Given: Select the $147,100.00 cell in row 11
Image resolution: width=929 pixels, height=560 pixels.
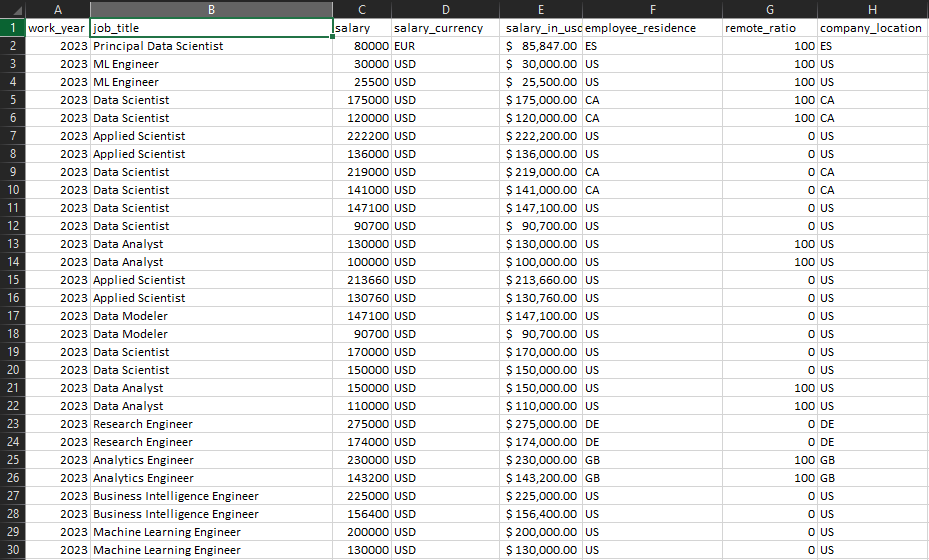Looking at the screenshot, I should [541, 208].
